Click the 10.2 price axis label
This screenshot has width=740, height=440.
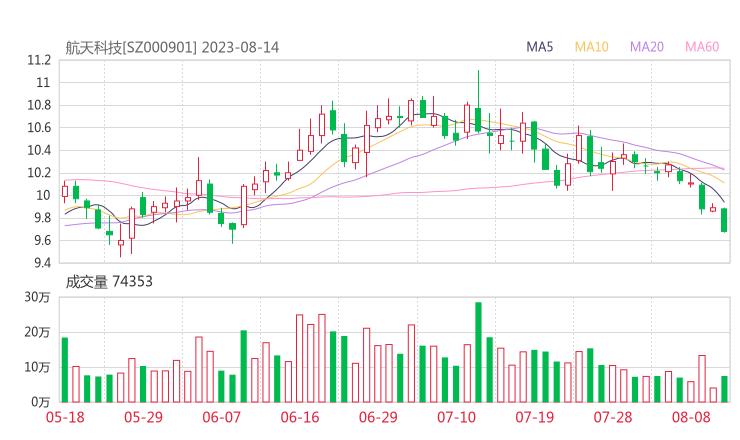tap(39, 173)
